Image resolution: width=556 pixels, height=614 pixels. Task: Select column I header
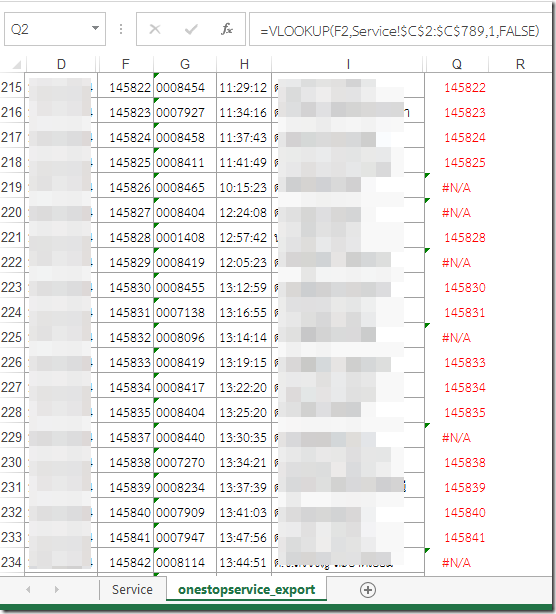(x=348, y=64)
